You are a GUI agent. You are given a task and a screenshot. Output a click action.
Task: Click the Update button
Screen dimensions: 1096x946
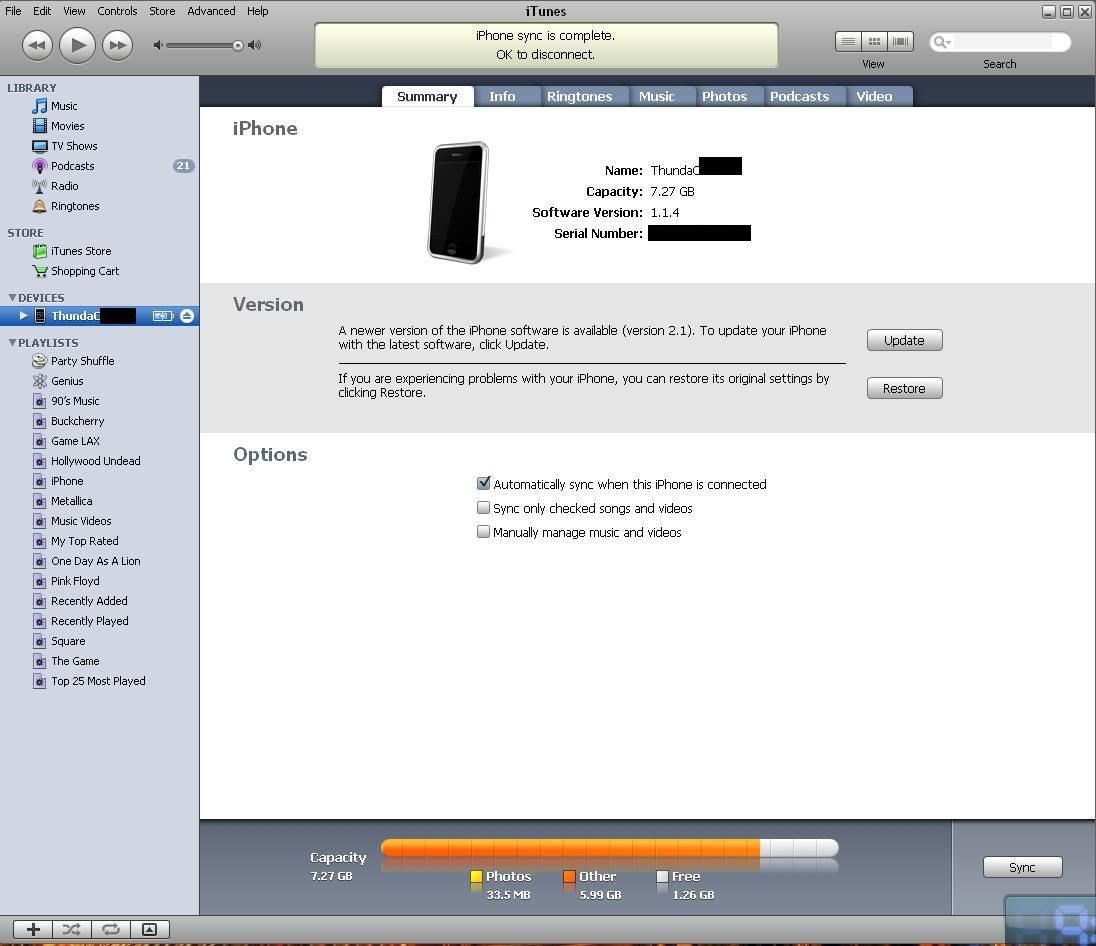[904, 341]
